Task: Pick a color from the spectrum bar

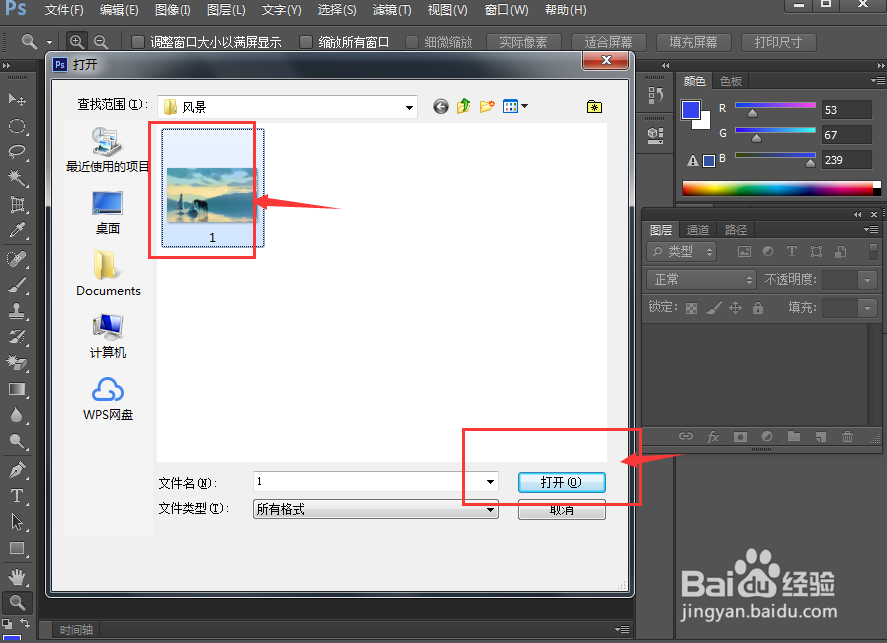Action: click(x=780, y=186)
